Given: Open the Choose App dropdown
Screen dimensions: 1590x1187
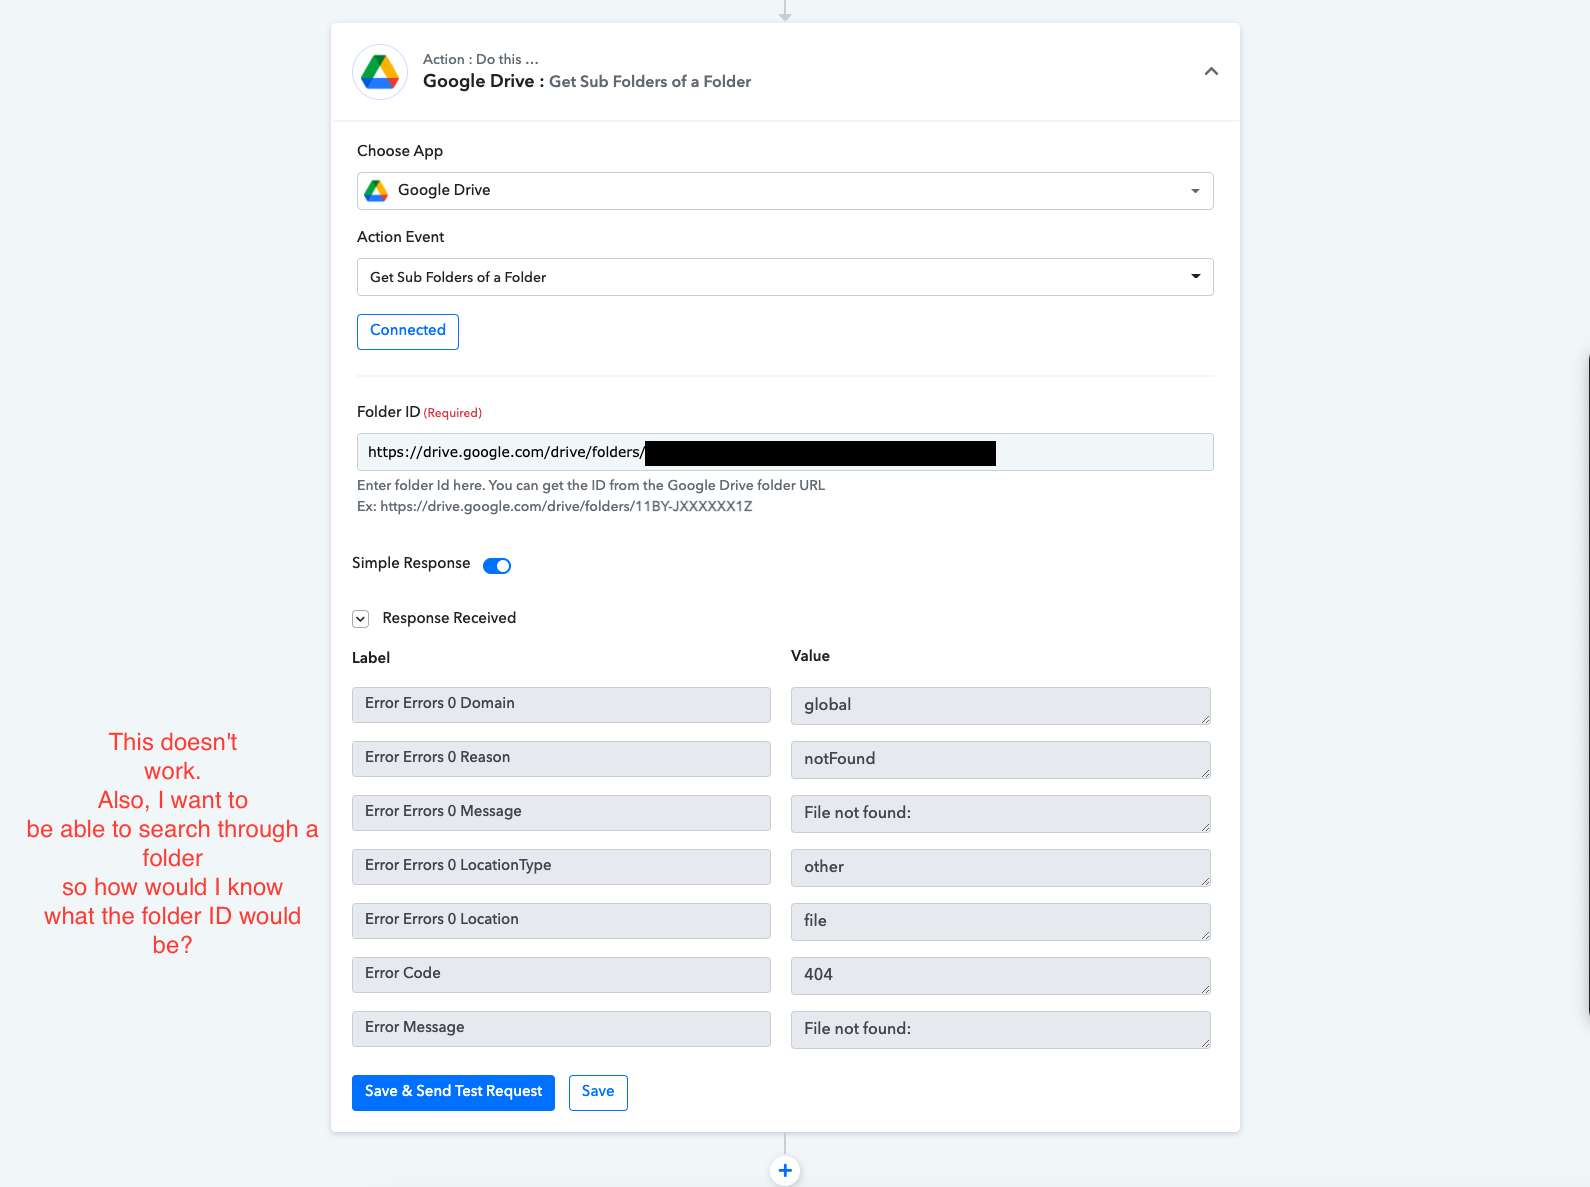Looking at the screenshot, I should coord(785,191).
